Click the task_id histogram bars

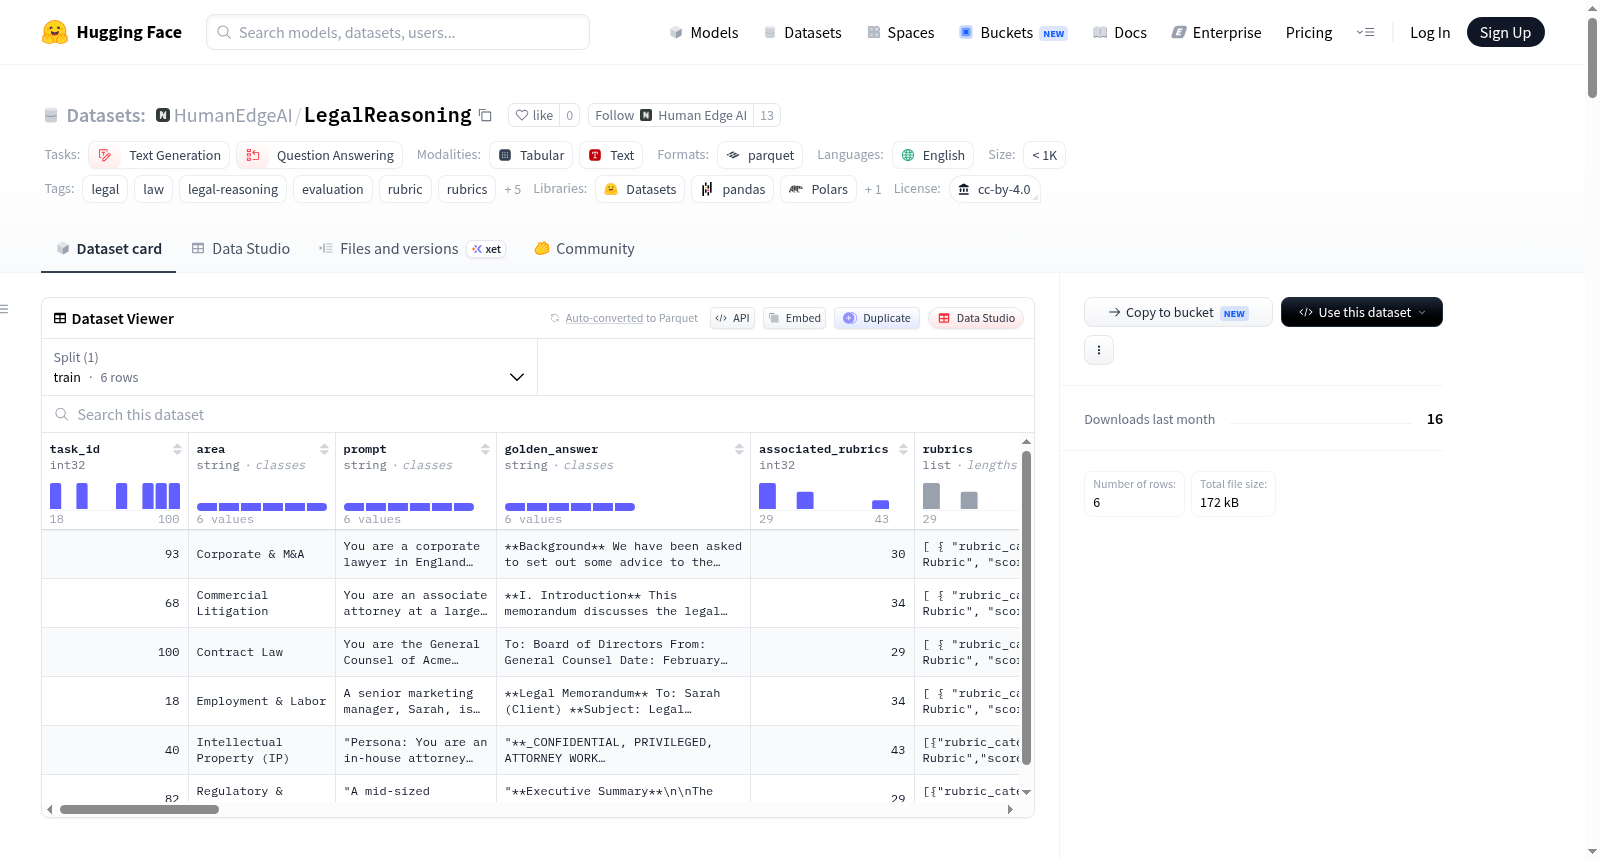(x=115, y=496)
